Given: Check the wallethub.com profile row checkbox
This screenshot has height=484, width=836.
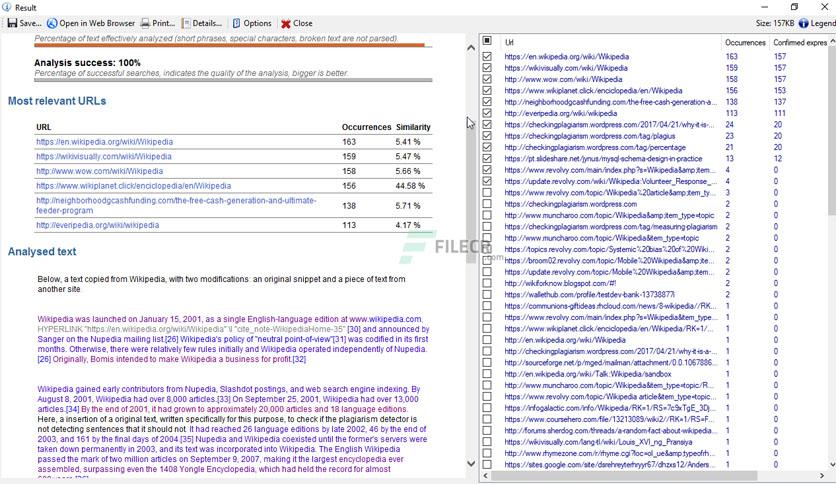Looking at the screenshot, I should point(487,294).
